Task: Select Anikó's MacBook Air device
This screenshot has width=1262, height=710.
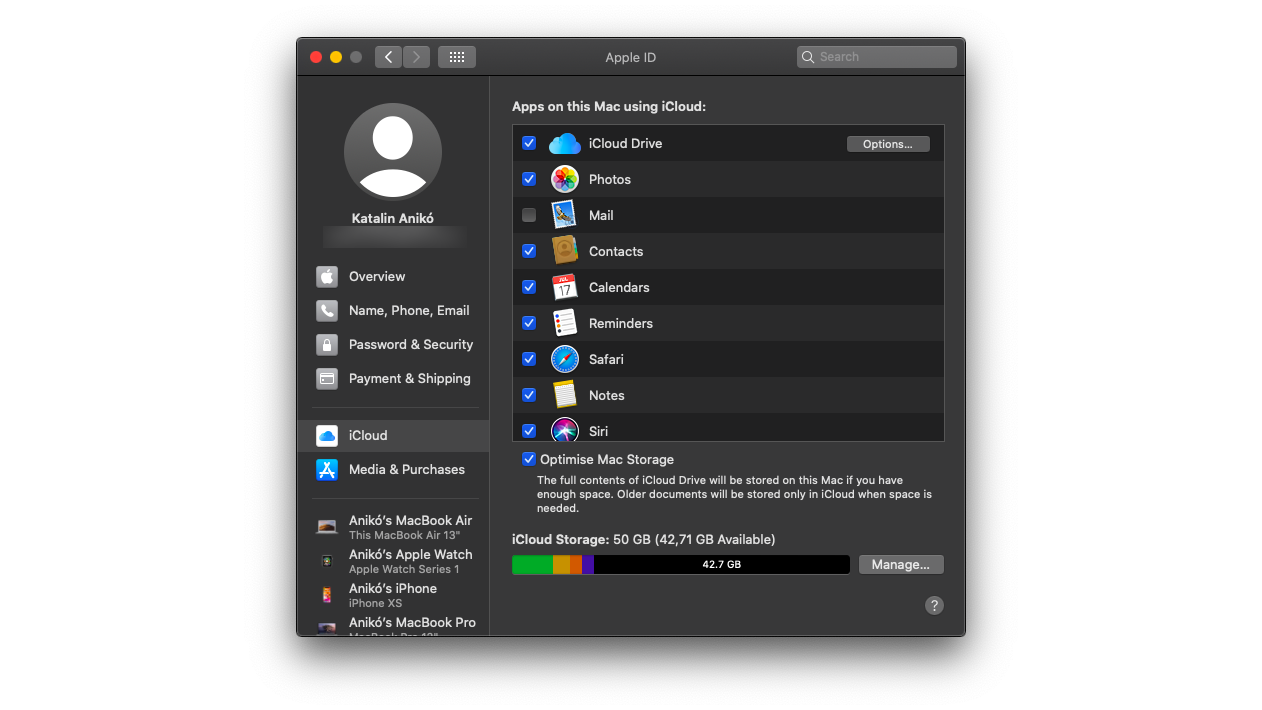Action: (x=393, y=527)
